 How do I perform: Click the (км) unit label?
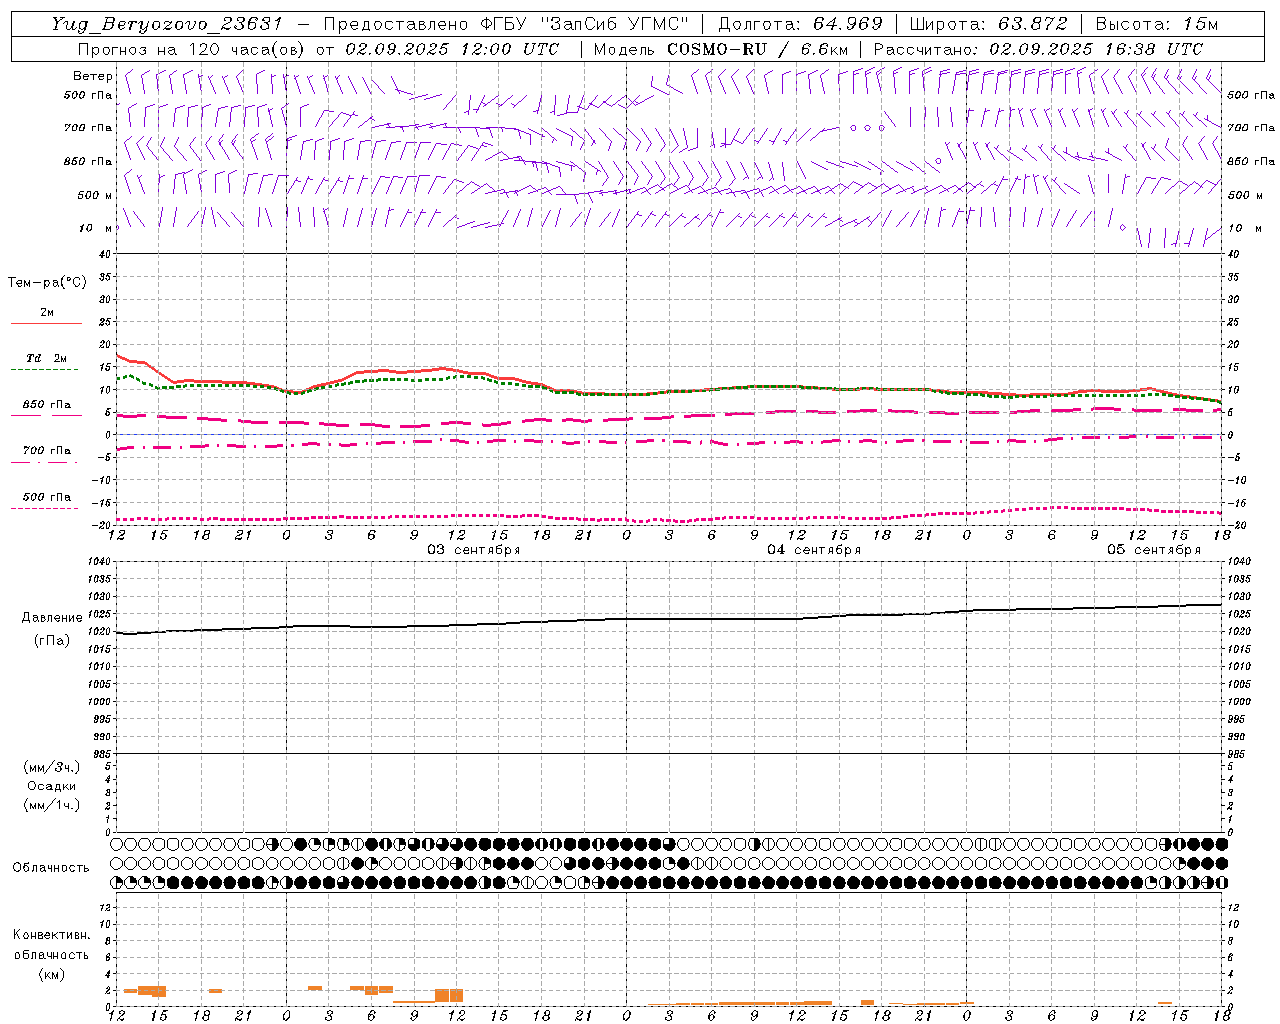point(51,973)
